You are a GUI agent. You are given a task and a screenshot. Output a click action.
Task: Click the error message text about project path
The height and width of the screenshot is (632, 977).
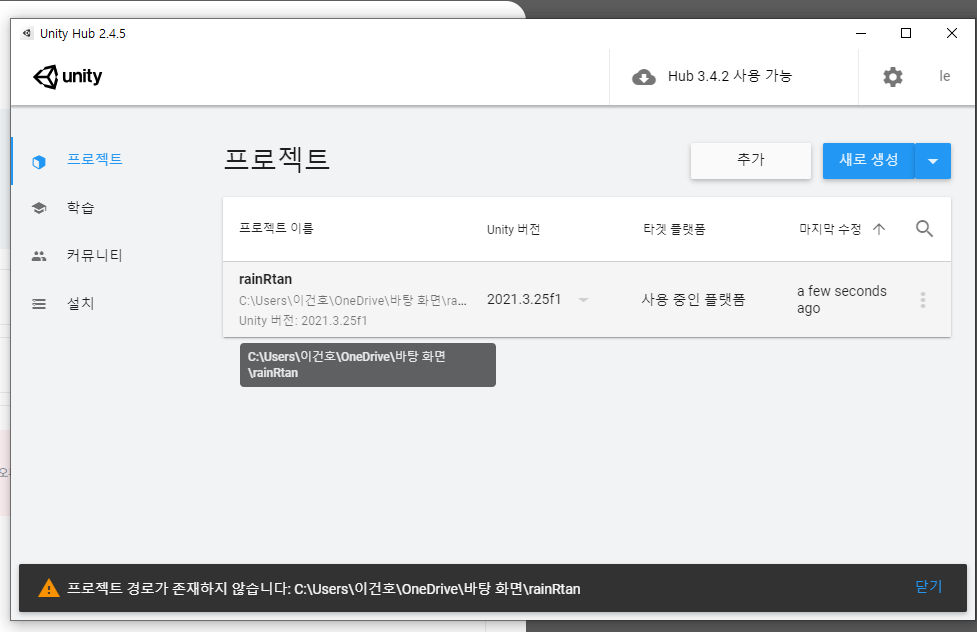click(323, 588)
